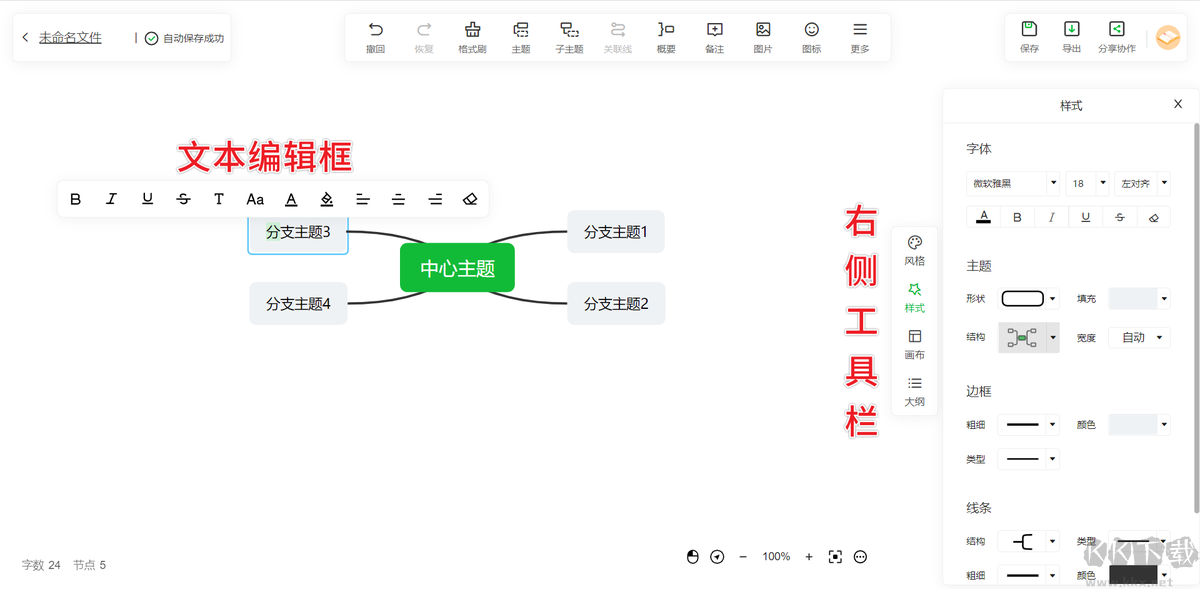1200x589 pixels.
Task: Toggle italic formatting for the selected topic
Action: click(x=111, y=199)
